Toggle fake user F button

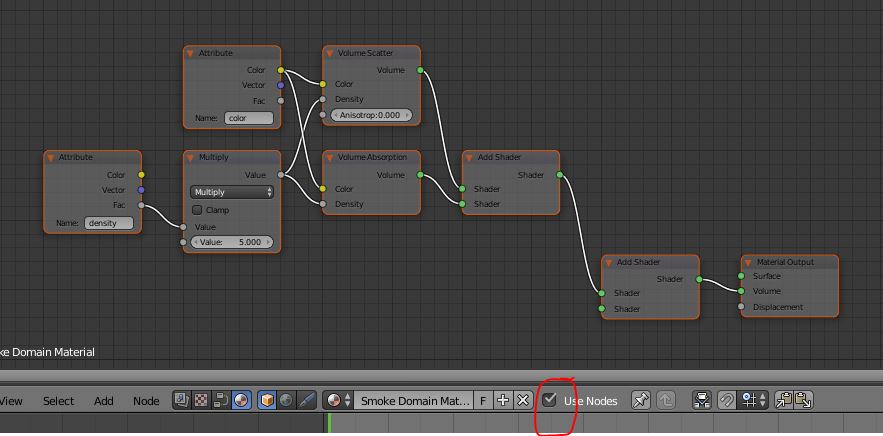click(x=483, y=400)
